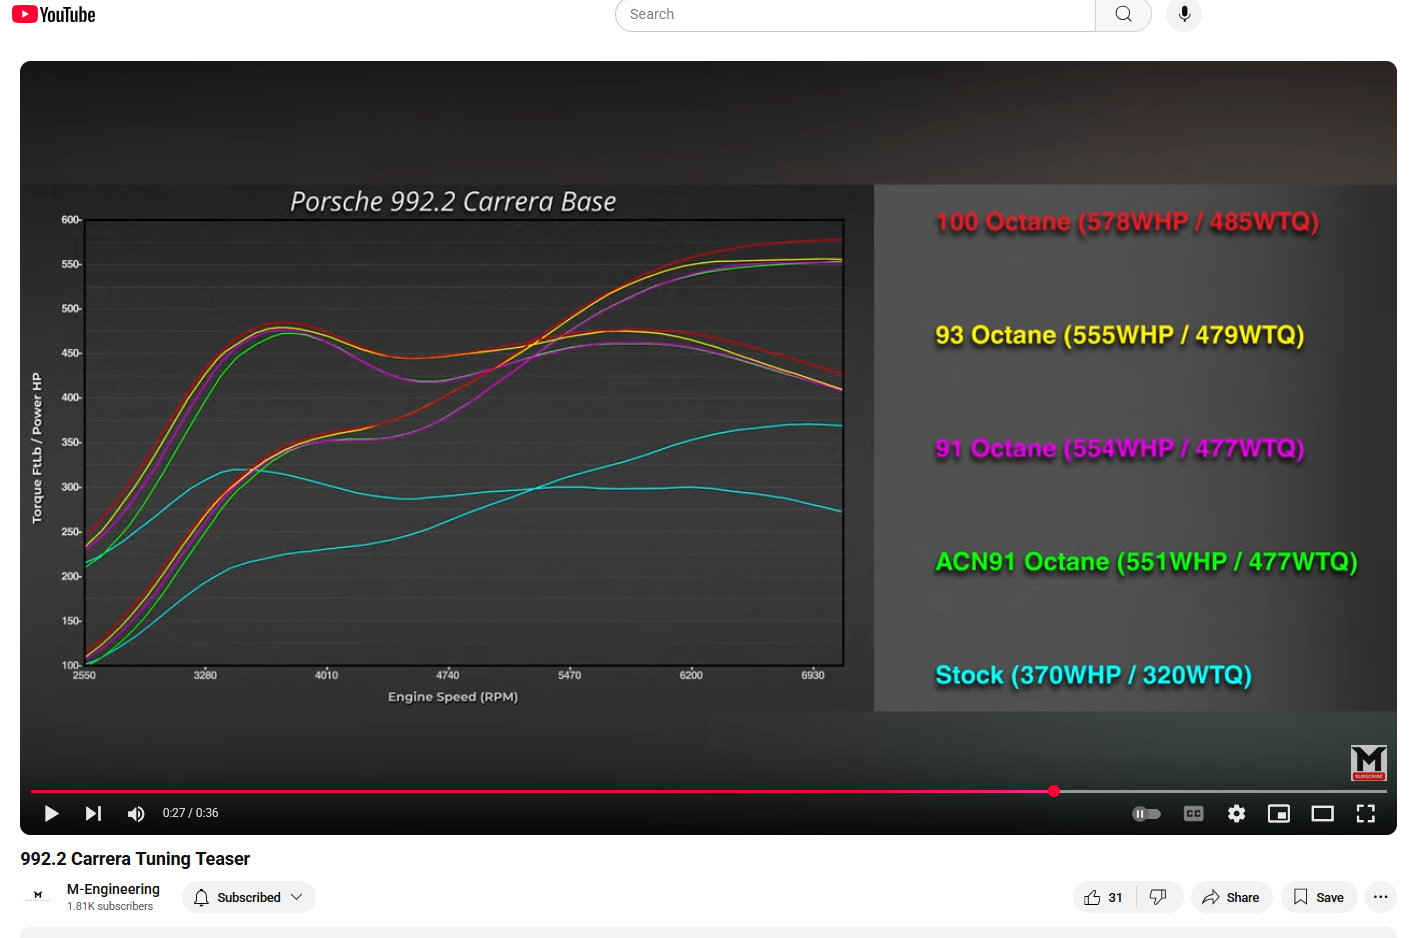Viewport: 1412px width, 938px height.
Task: Click inside the Search input field
Action: pyautogui.click(x=855, y=14)
